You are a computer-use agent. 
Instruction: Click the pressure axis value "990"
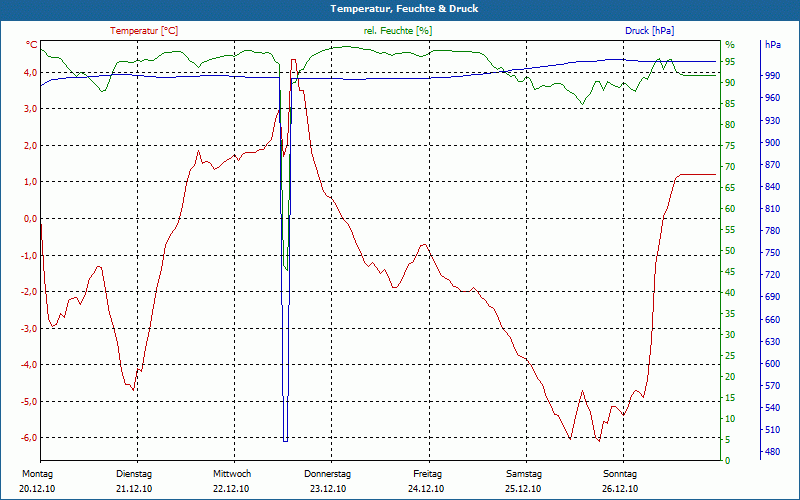point(773,76)
